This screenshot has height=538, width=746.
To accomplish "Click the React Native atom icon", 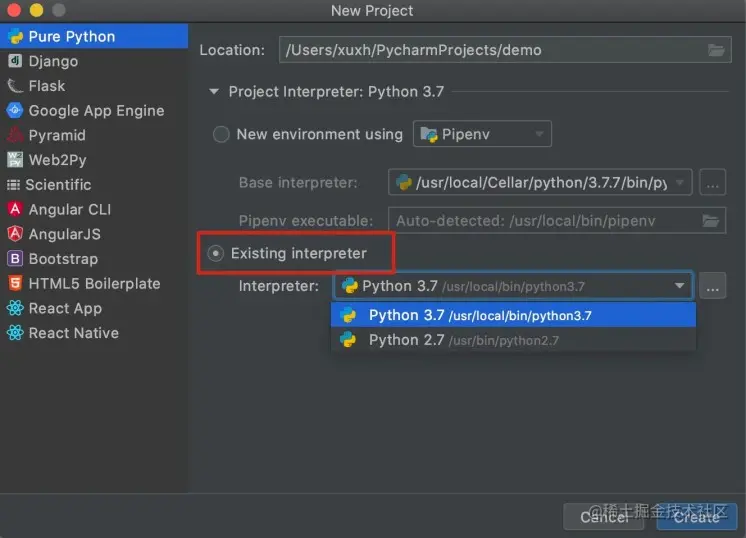I will (x=15, y=333).
